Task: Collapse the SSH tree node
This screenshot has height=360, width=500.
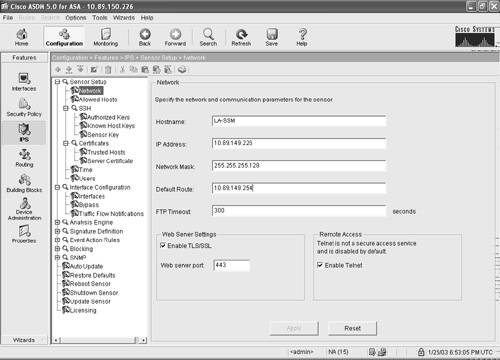Action: (x=66, y=108)
